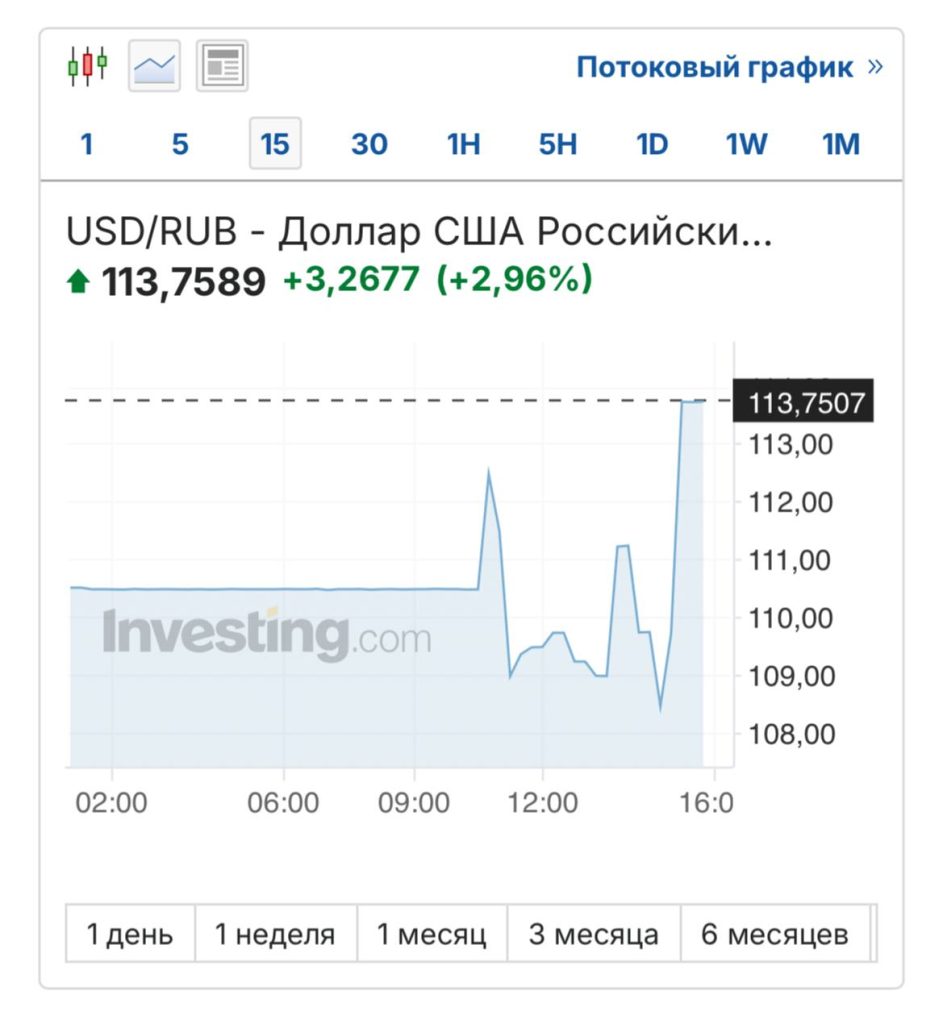Set interval to 1W
Screen dimensions: 943x1024
click(x=746, y=145)
